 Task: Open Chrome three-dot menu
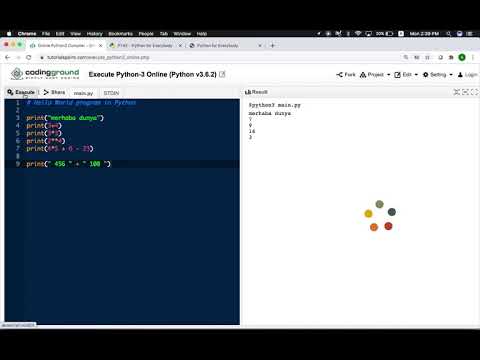pos(473,57)
